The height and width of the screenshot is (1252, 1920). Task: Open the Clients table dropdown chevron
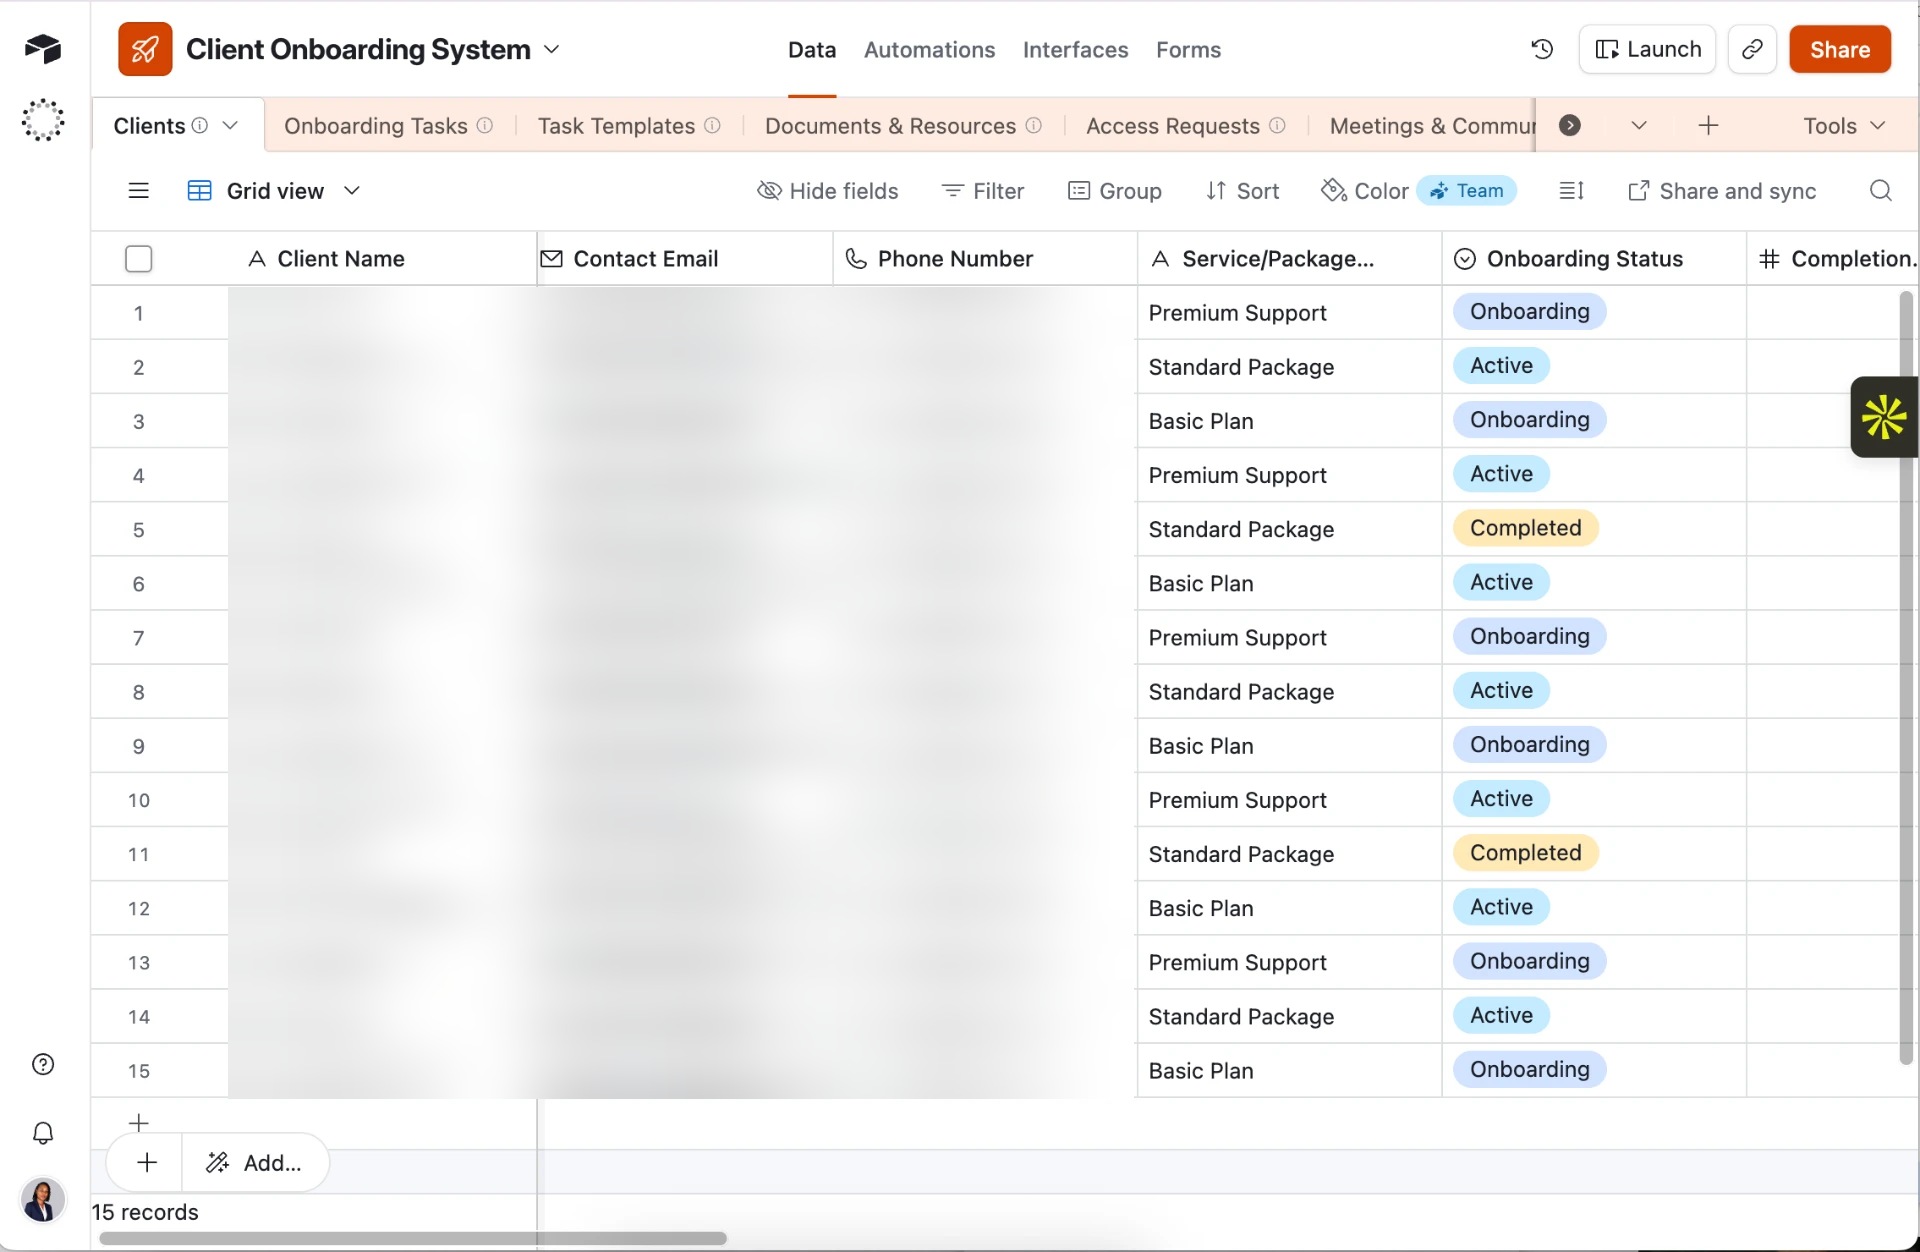click(x=230, y=125)
